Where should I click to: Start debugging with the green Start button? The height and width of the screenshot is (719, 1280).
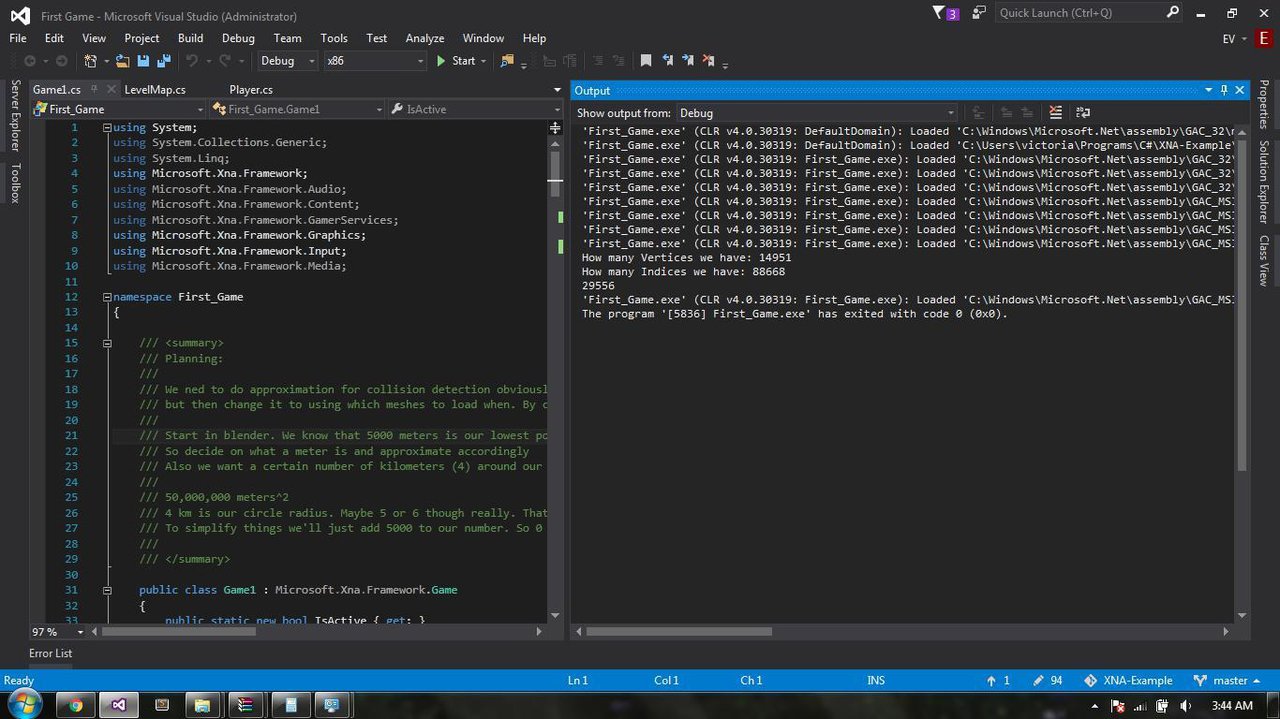pyautogui.click(x=455, y=61)
